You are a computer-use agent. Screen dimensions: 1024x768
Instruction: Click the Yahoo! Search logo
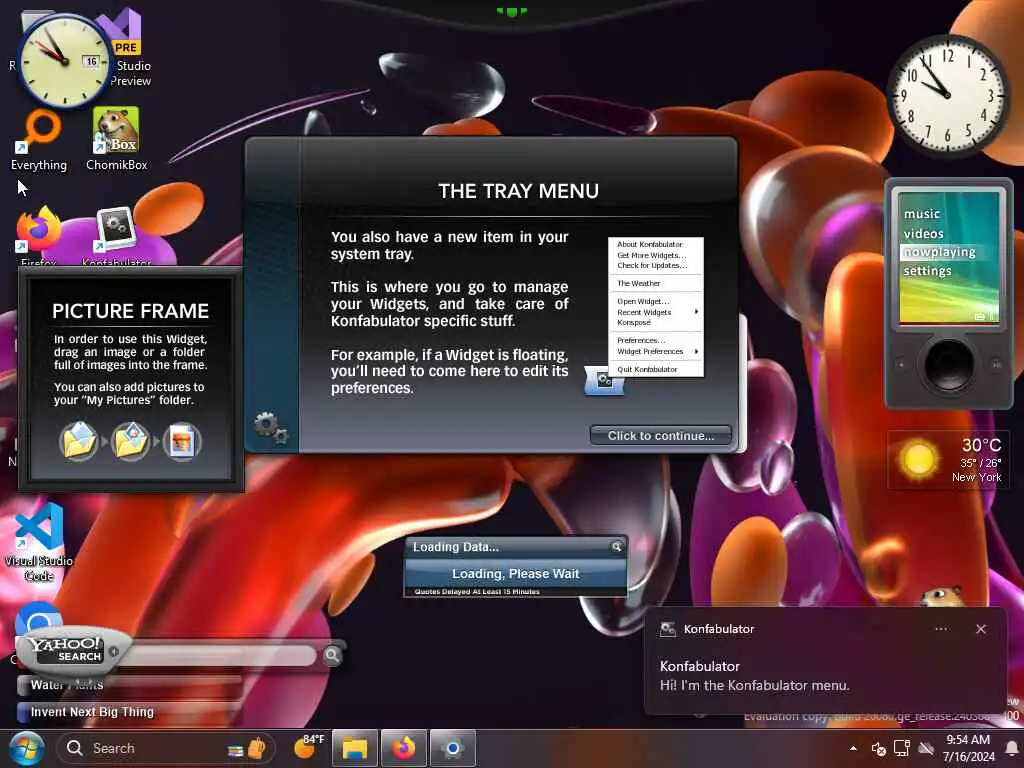pyautogui.click(x=67, y=649)
